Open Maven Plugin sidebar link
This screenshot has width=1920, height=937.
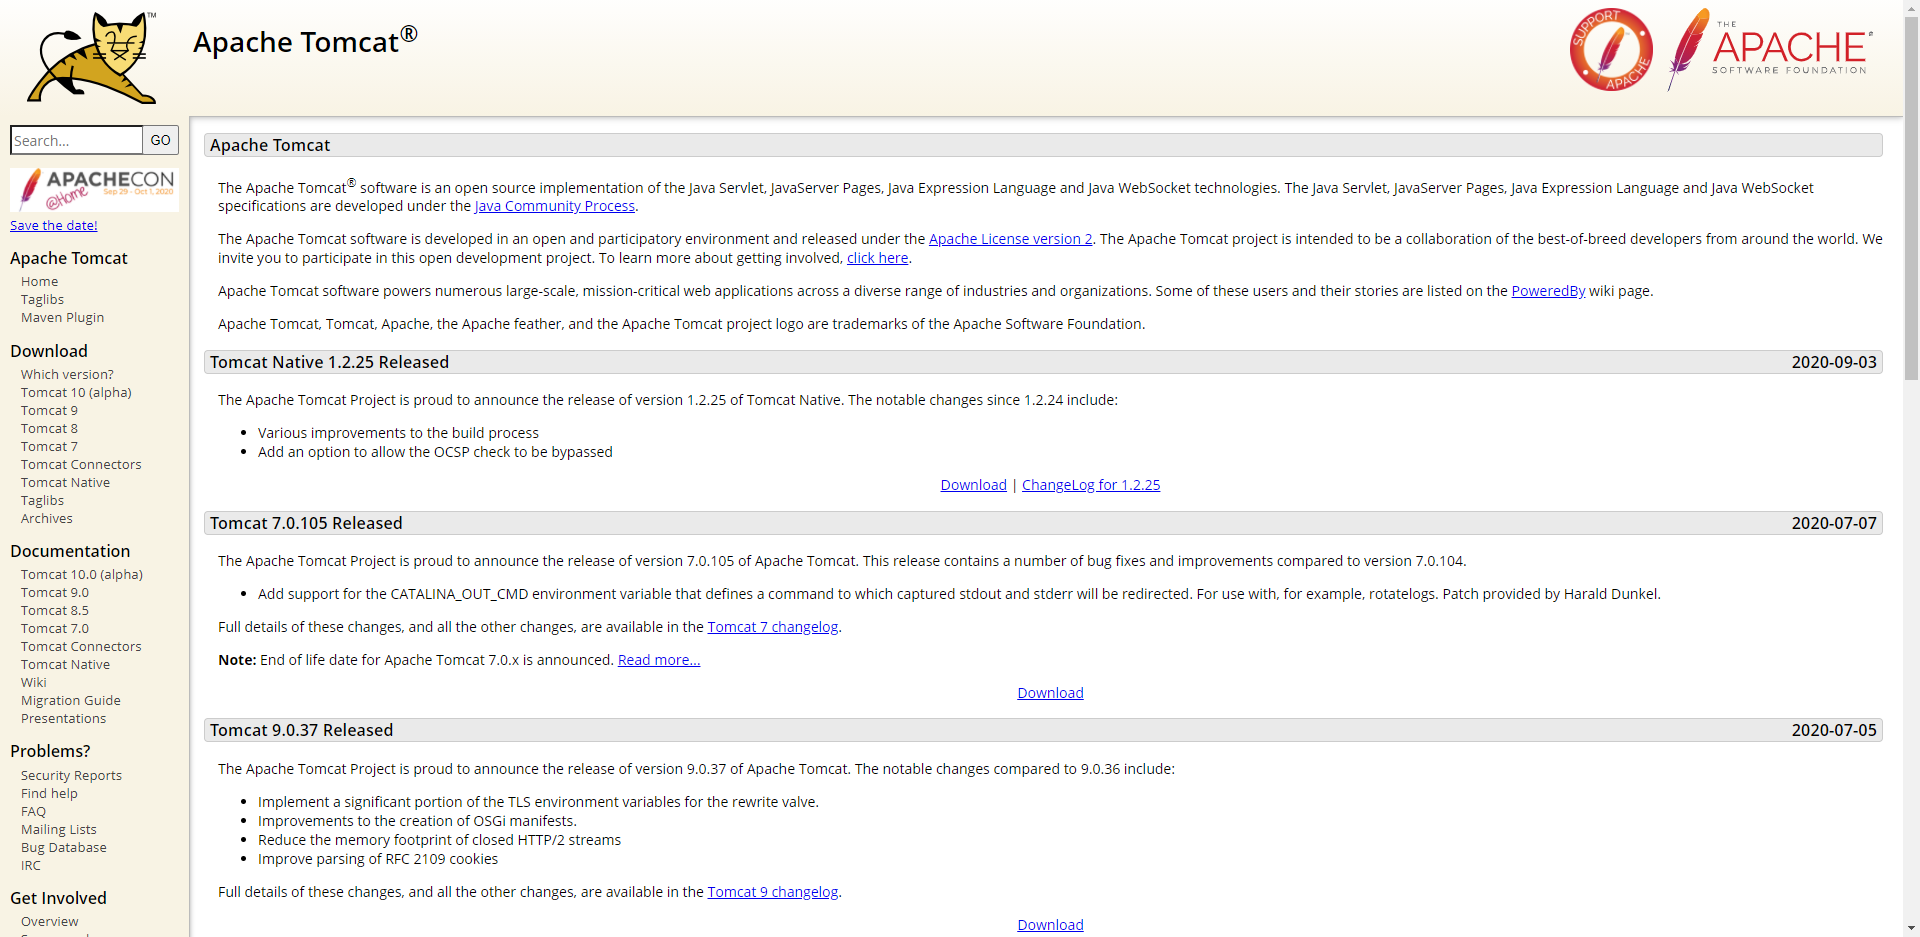(62, 318)
